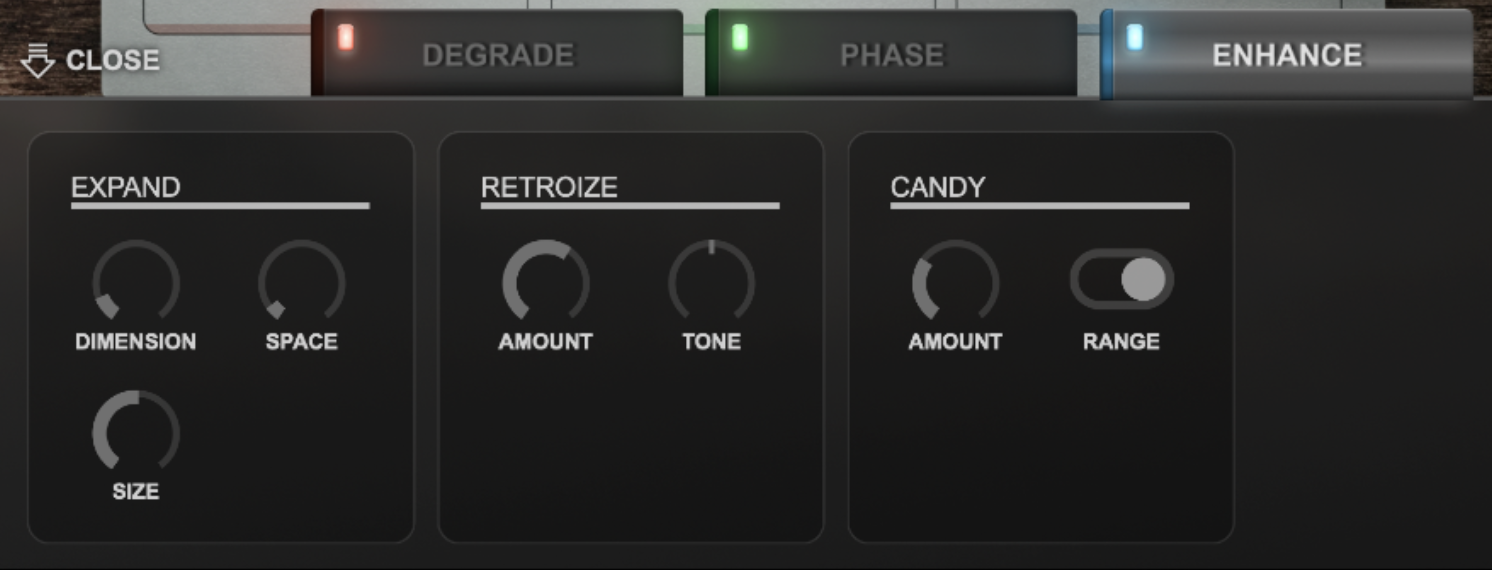Click the Close text label
The image size is (1492, 570).
tap(112, 61)
